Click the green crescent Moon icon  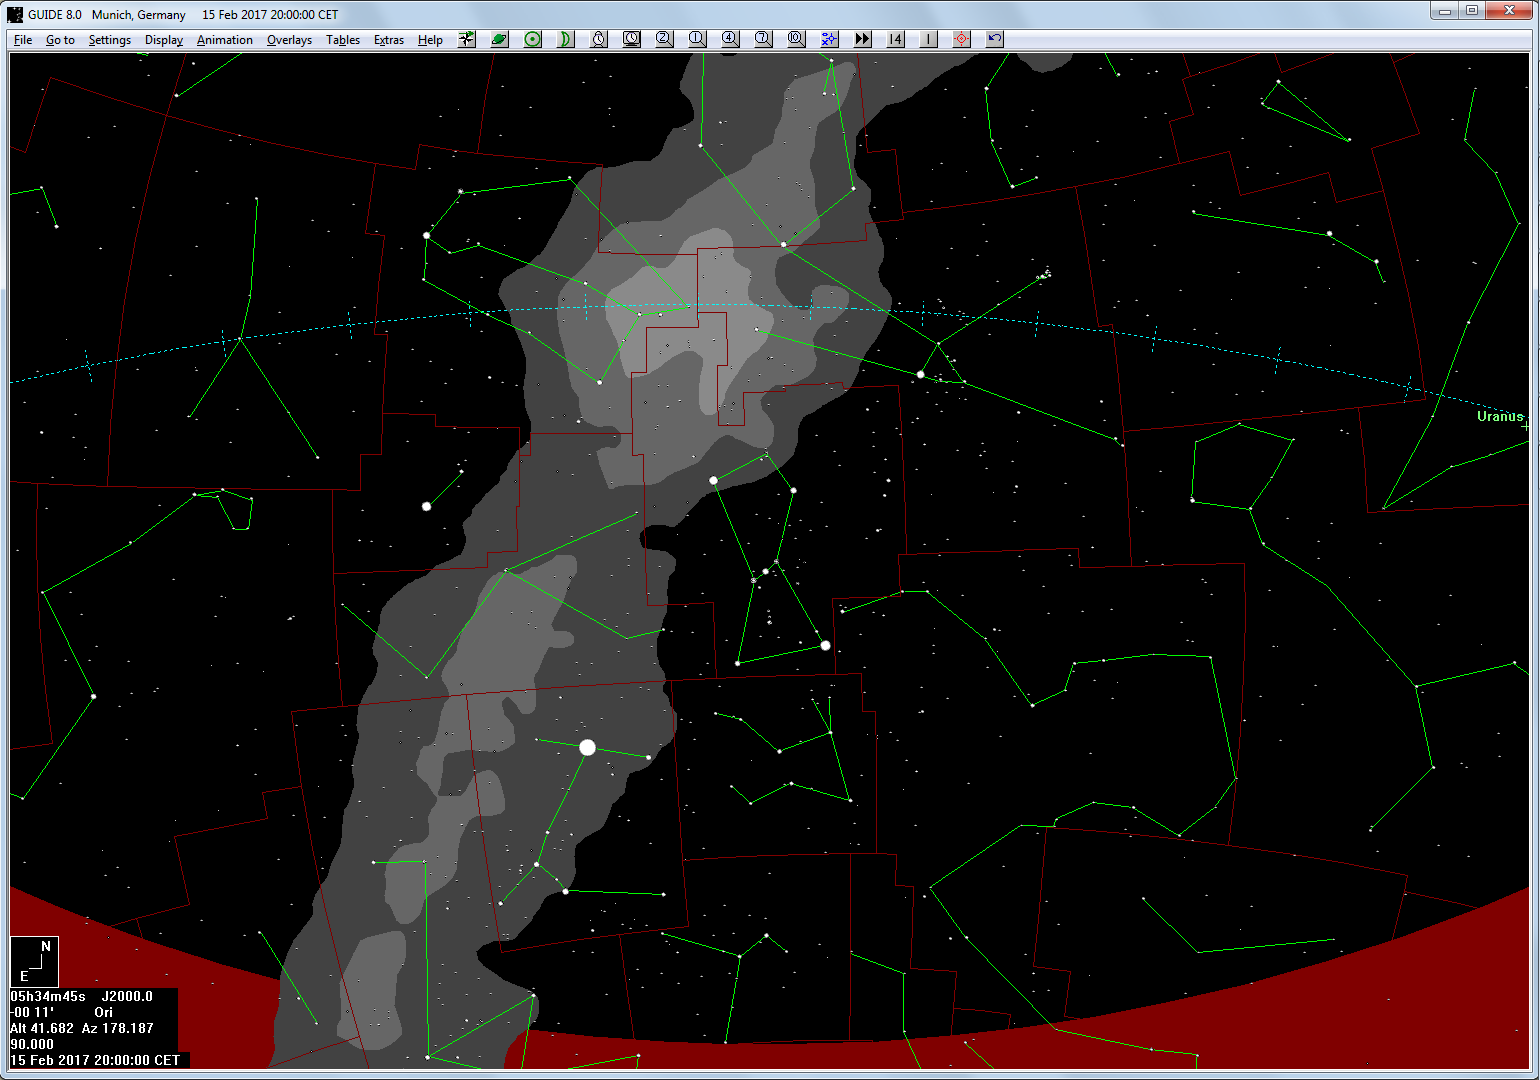point(566,39)
